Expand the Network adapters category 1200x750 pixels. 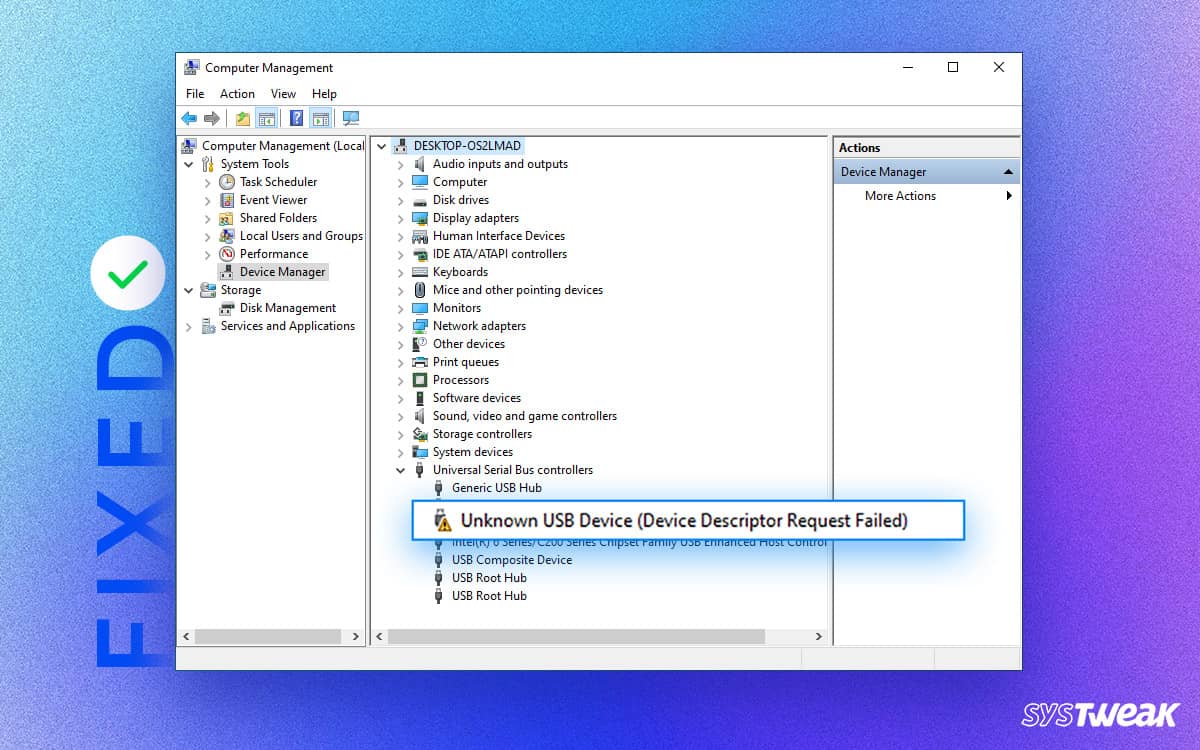click(403, 326)
